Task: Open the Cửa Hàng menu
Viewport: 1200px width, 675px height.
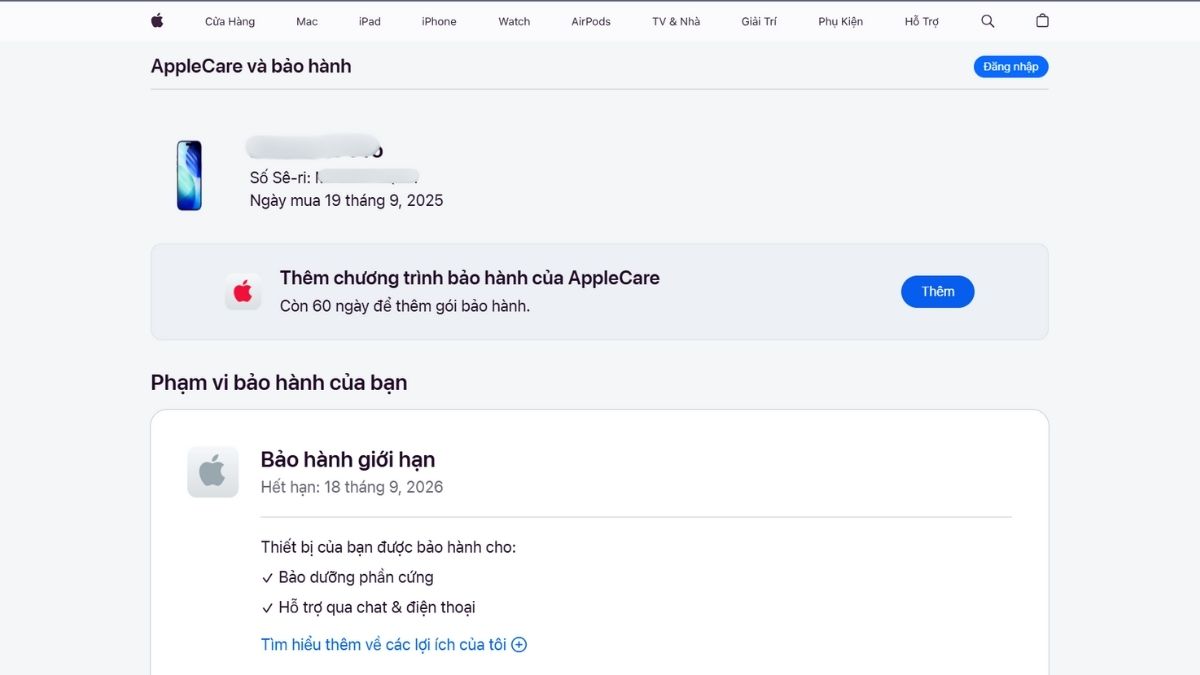Action: point(230,21)
